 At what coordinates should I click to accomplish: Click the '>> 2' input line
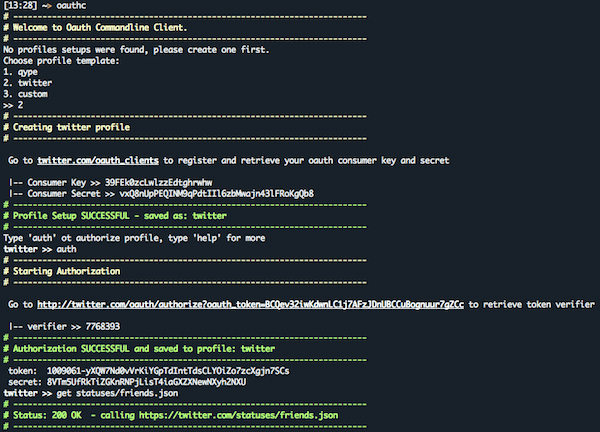coord(13,105)
